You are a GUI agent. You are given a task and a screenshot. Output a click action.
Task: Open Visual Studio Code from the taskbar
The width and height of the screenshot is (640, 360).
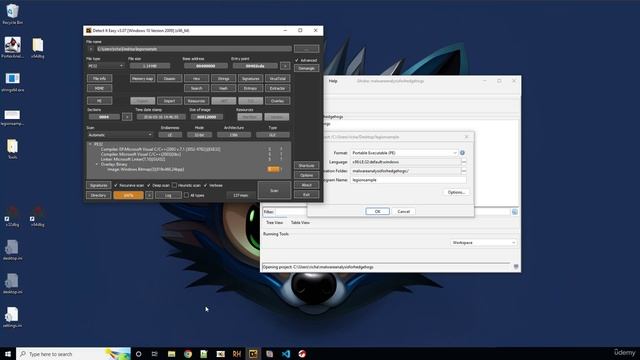(286, 354)
